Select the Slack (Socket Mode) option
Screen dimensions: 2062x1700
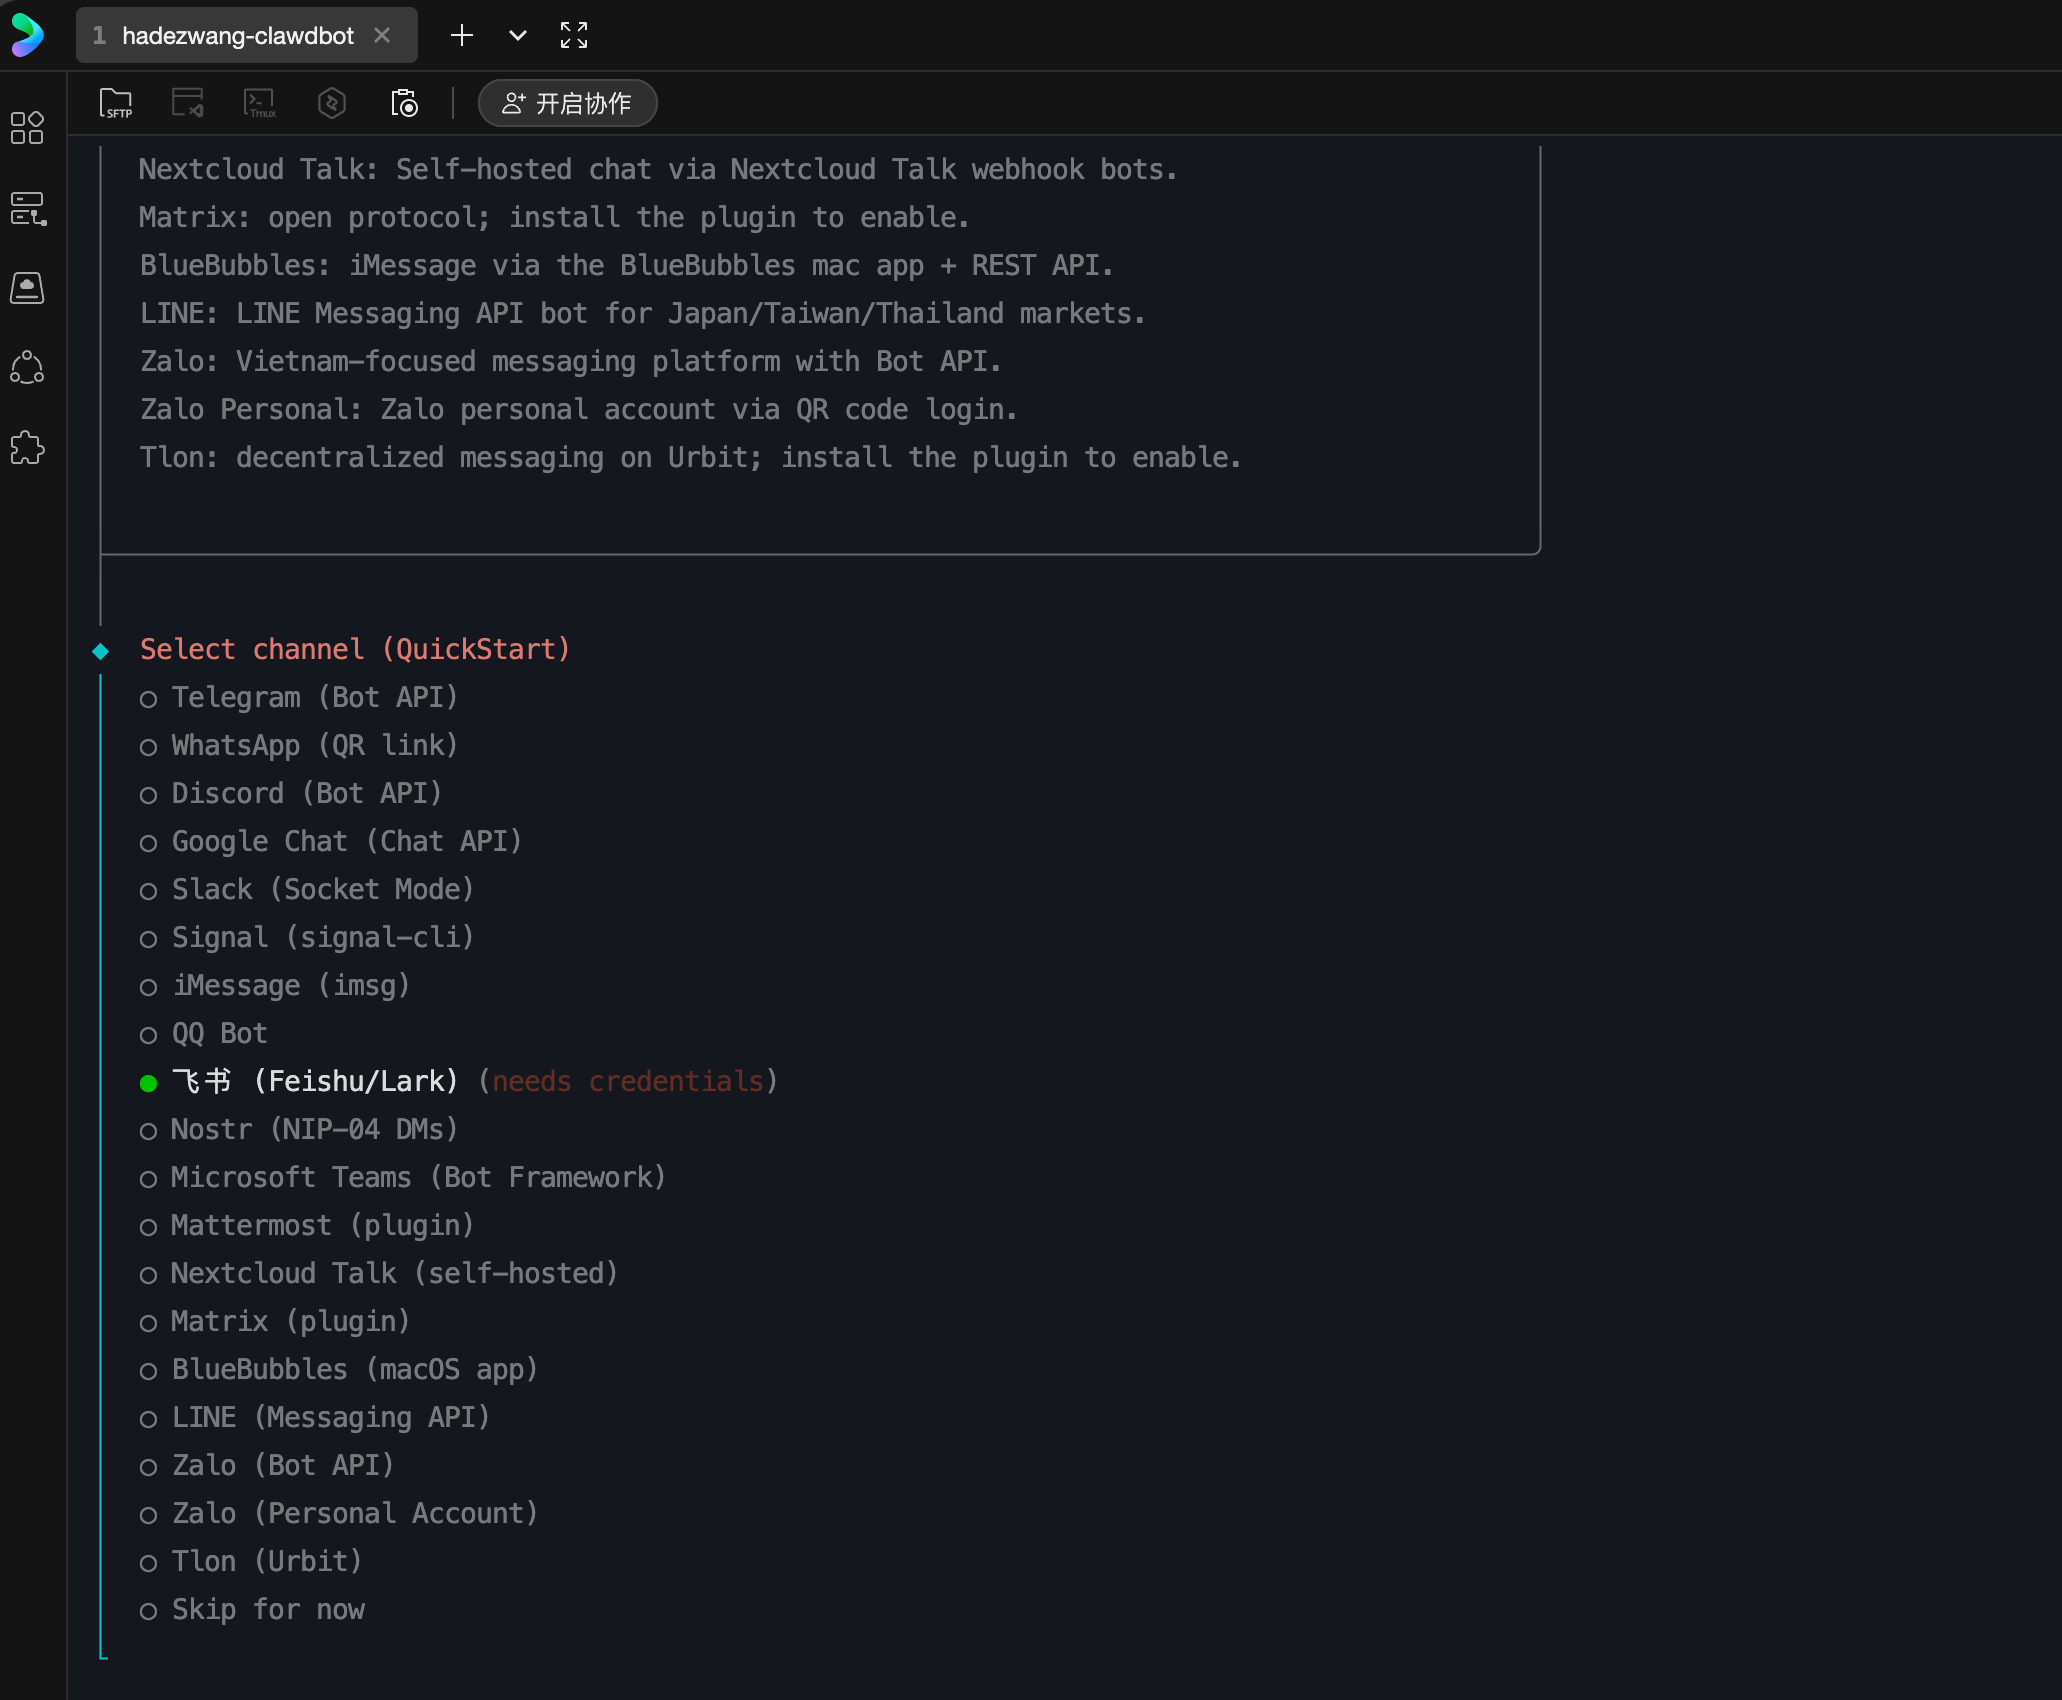(x=321, y=889)
